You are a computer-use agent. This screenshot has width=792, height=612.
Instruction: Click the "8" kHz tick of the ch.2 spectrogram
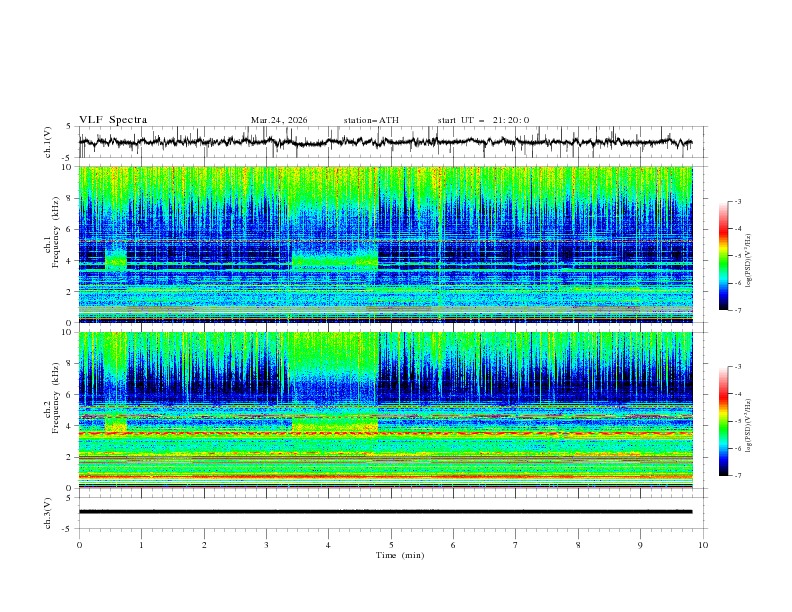click(71, 363)
